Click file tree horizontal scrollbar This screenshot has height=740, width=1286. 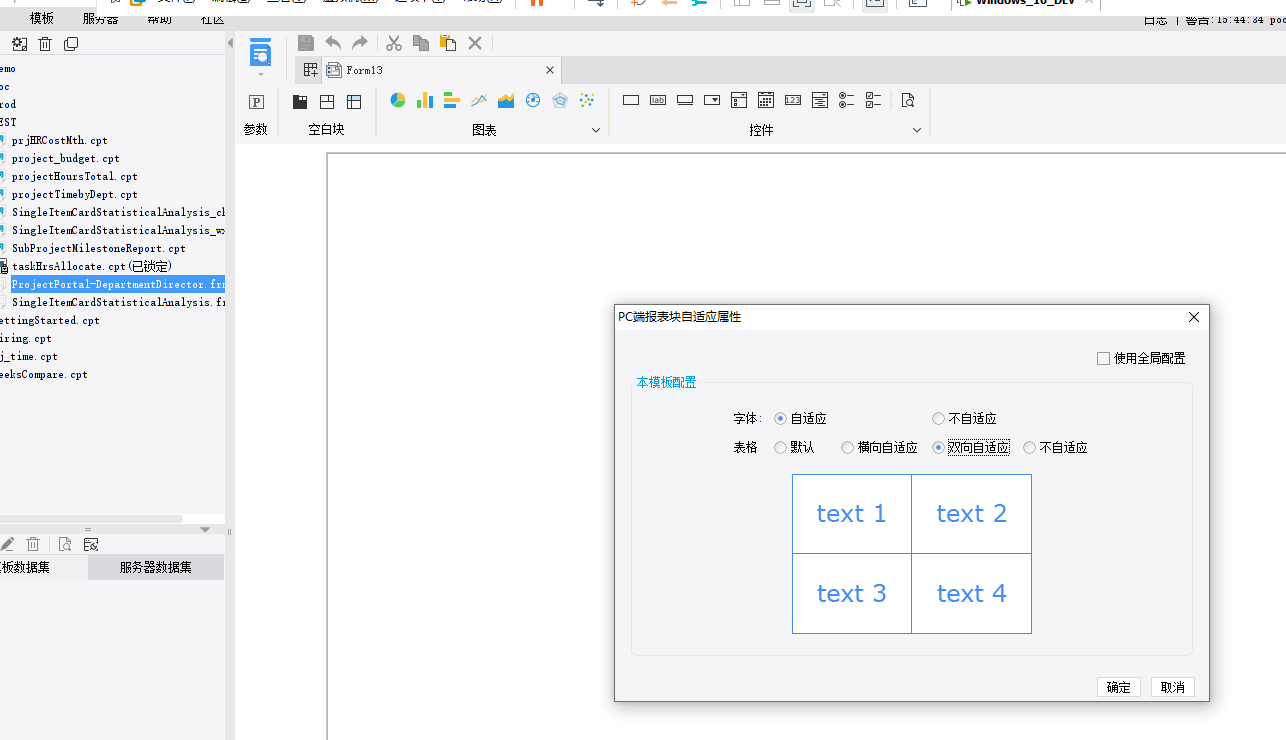coord(91,518)
